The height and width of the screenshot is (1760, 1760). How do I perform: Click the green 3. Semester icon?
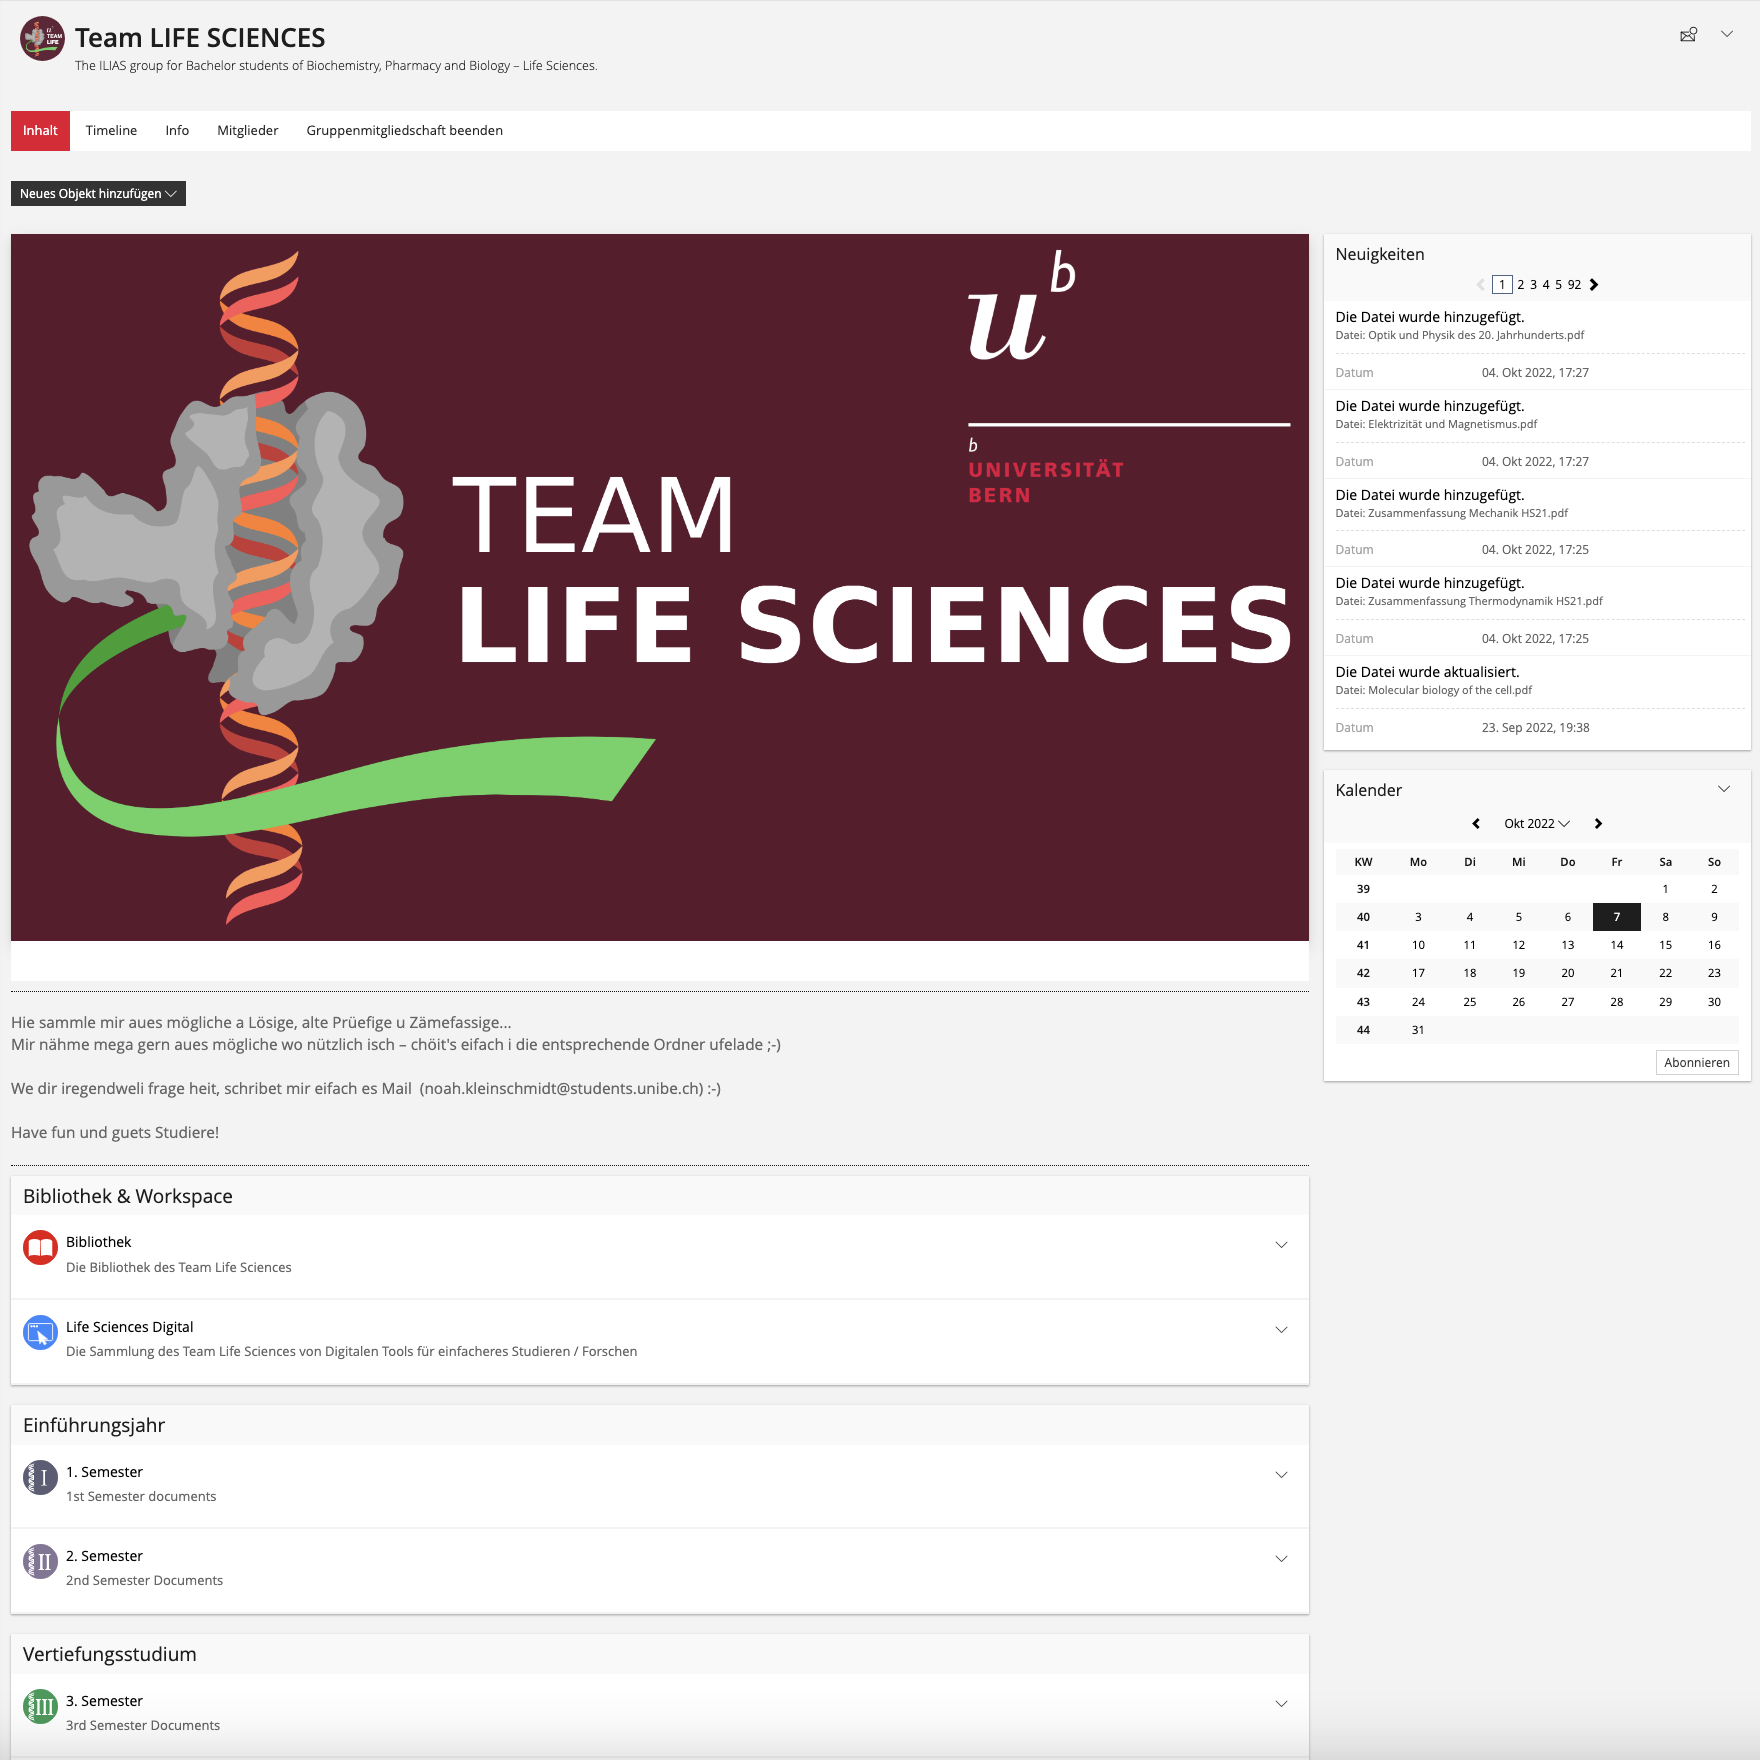pos(40,1707)
